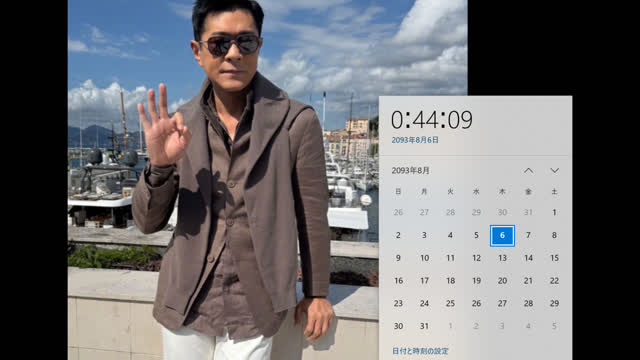640x360 pixels.
Task: Select day 19 in the calendar
Action: pos(476,281)
